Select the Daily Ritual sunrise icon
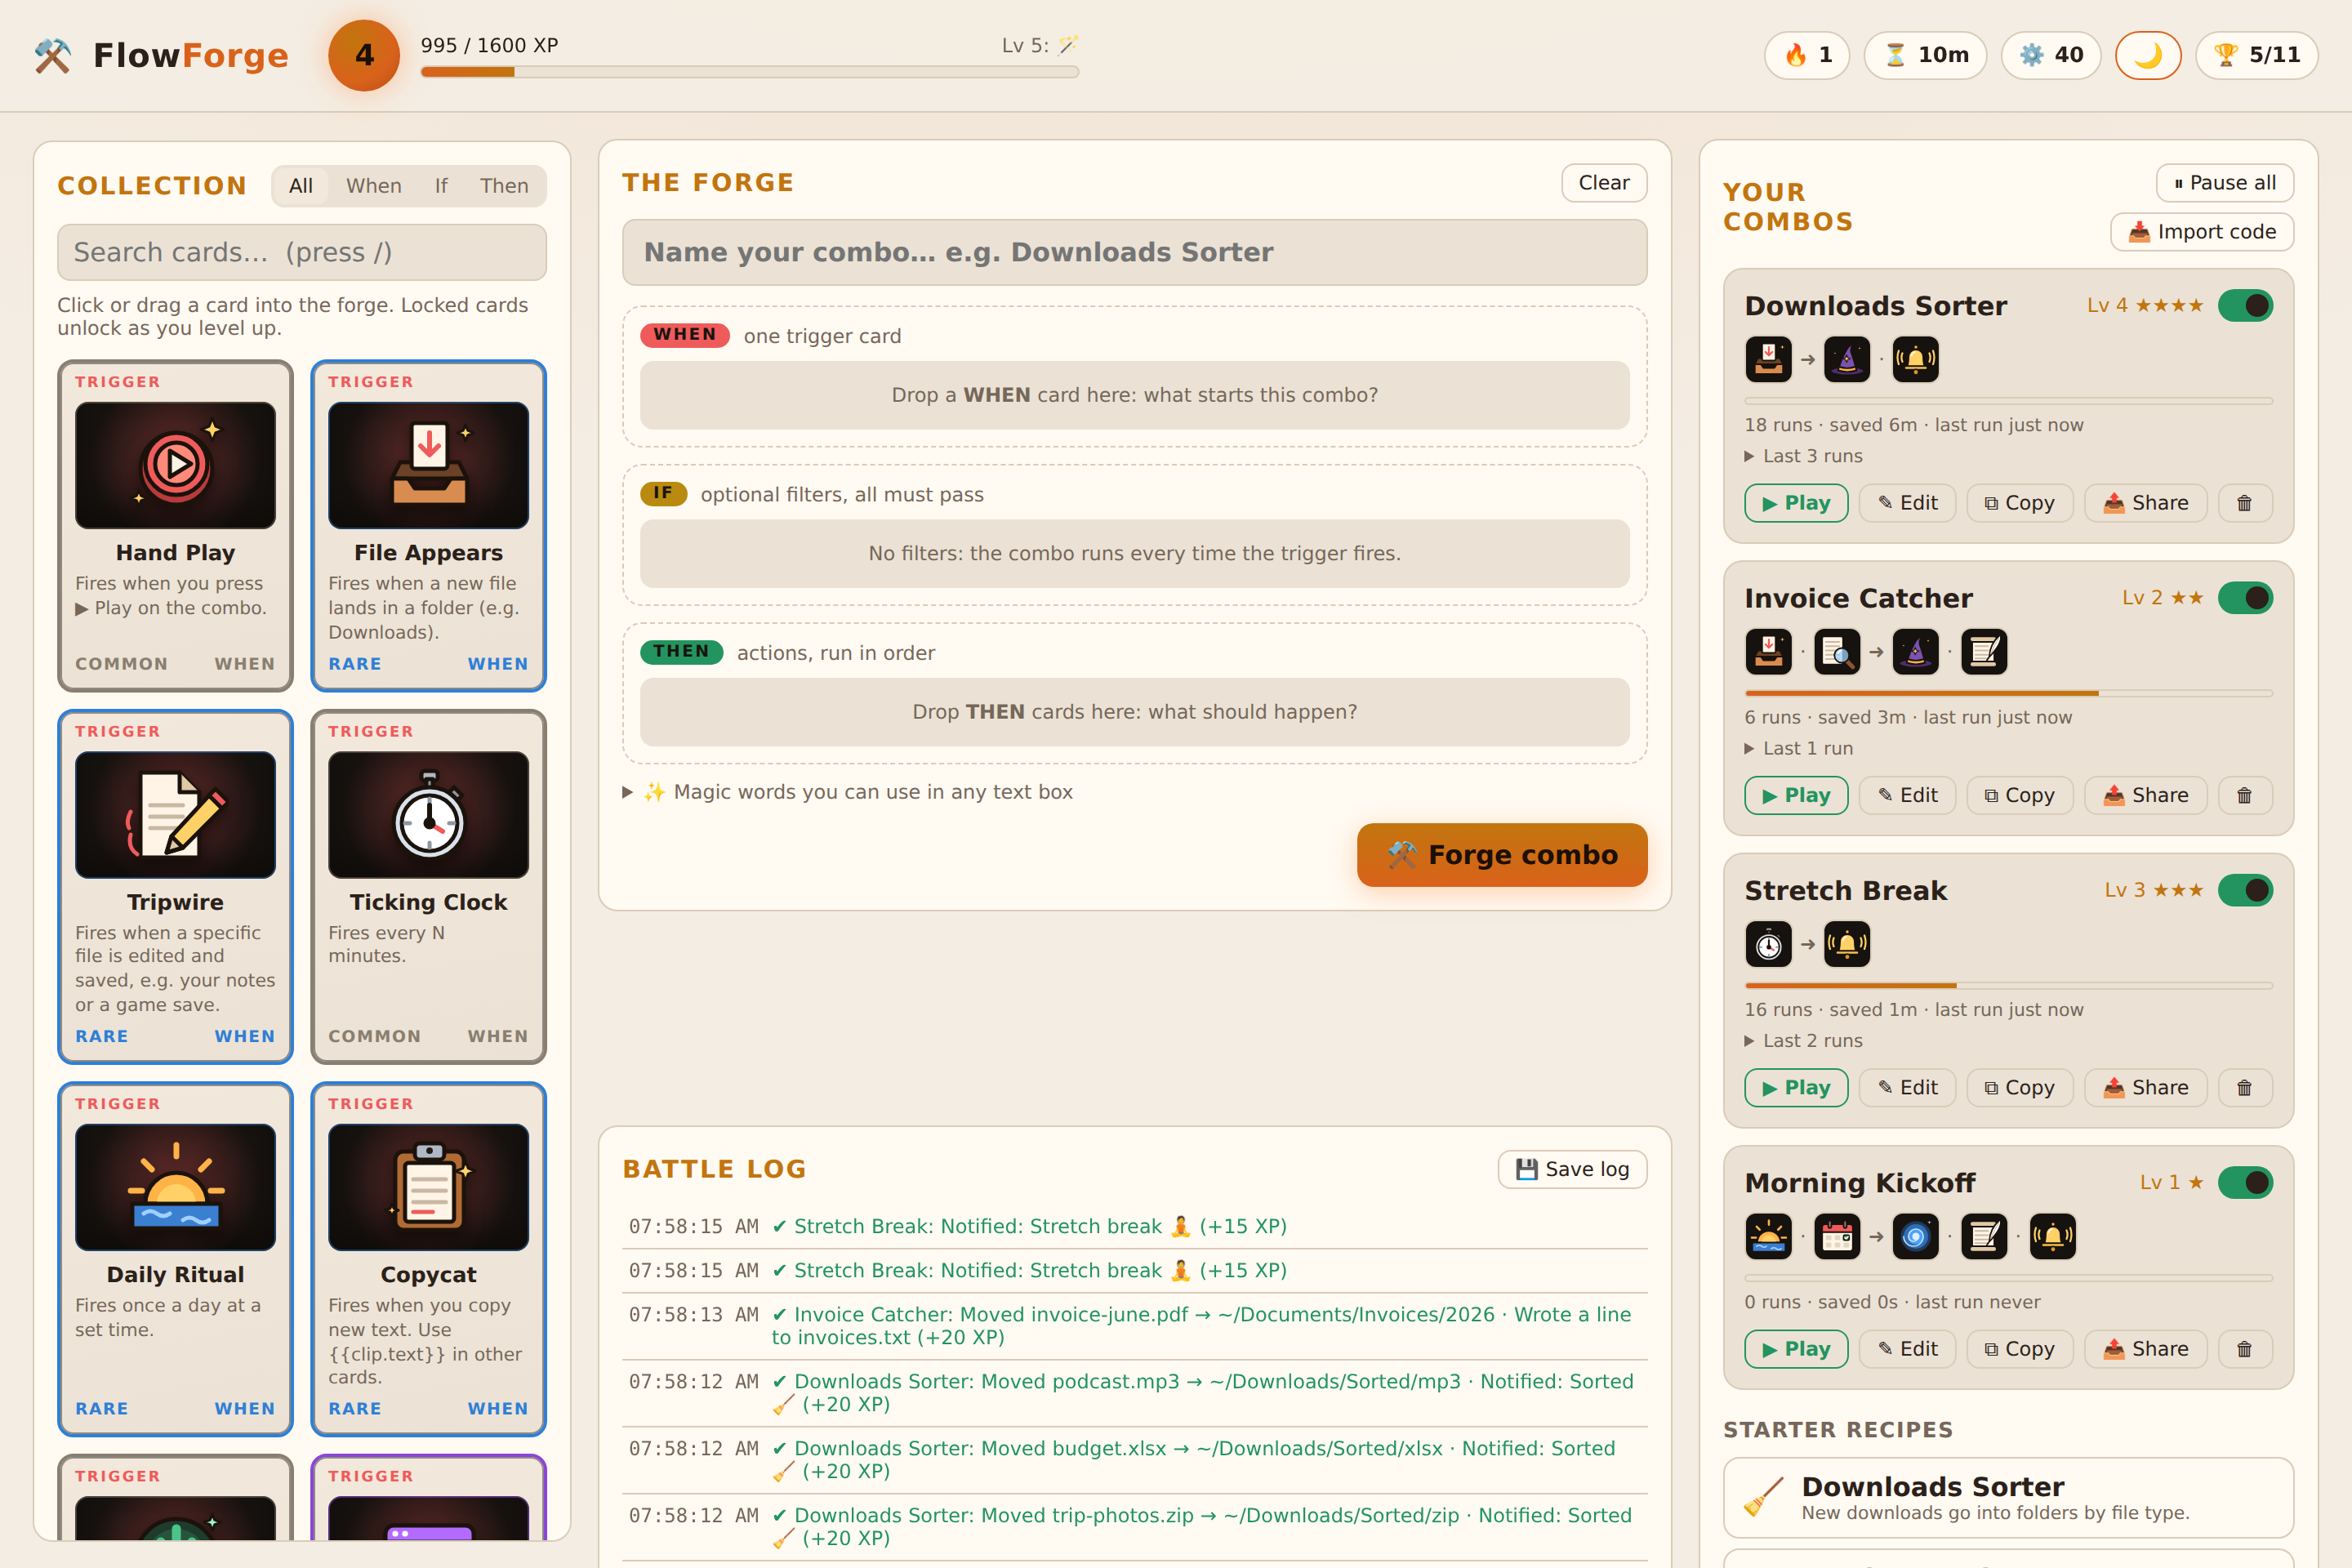Screen dimensions: 2352x1568 click(175, 1187)
